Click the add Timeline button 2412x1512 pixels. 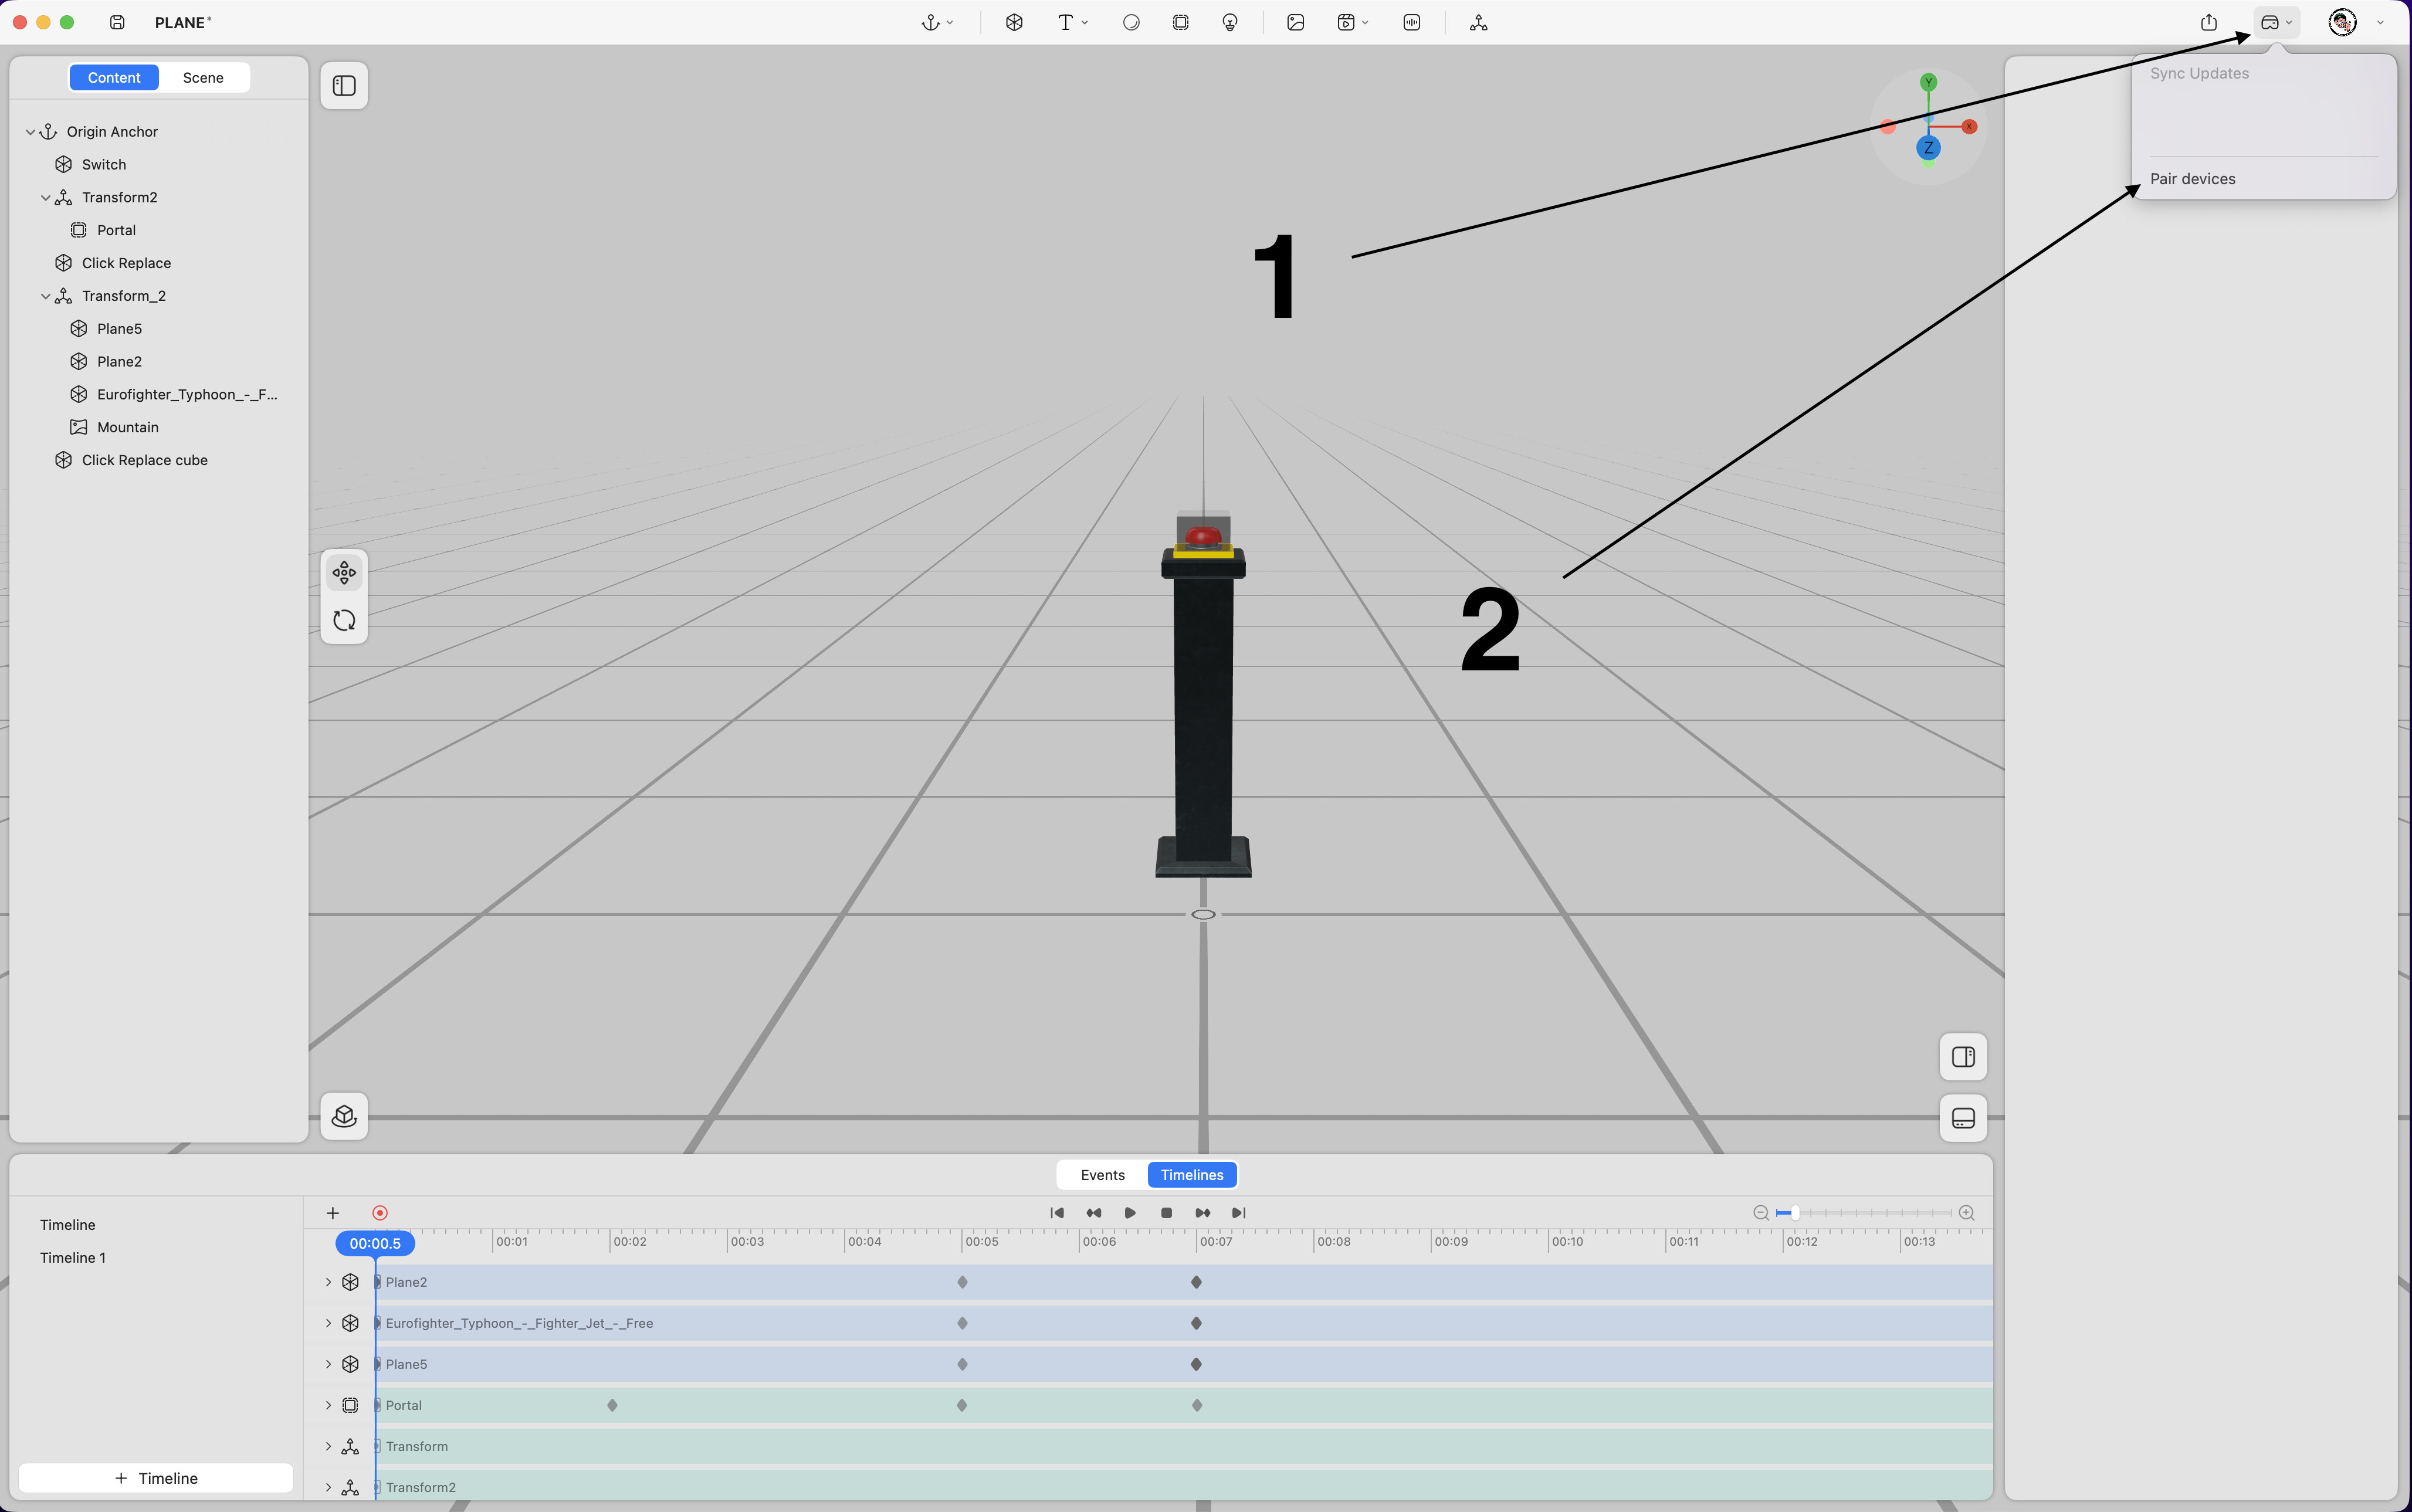(x=156, y=1478)
